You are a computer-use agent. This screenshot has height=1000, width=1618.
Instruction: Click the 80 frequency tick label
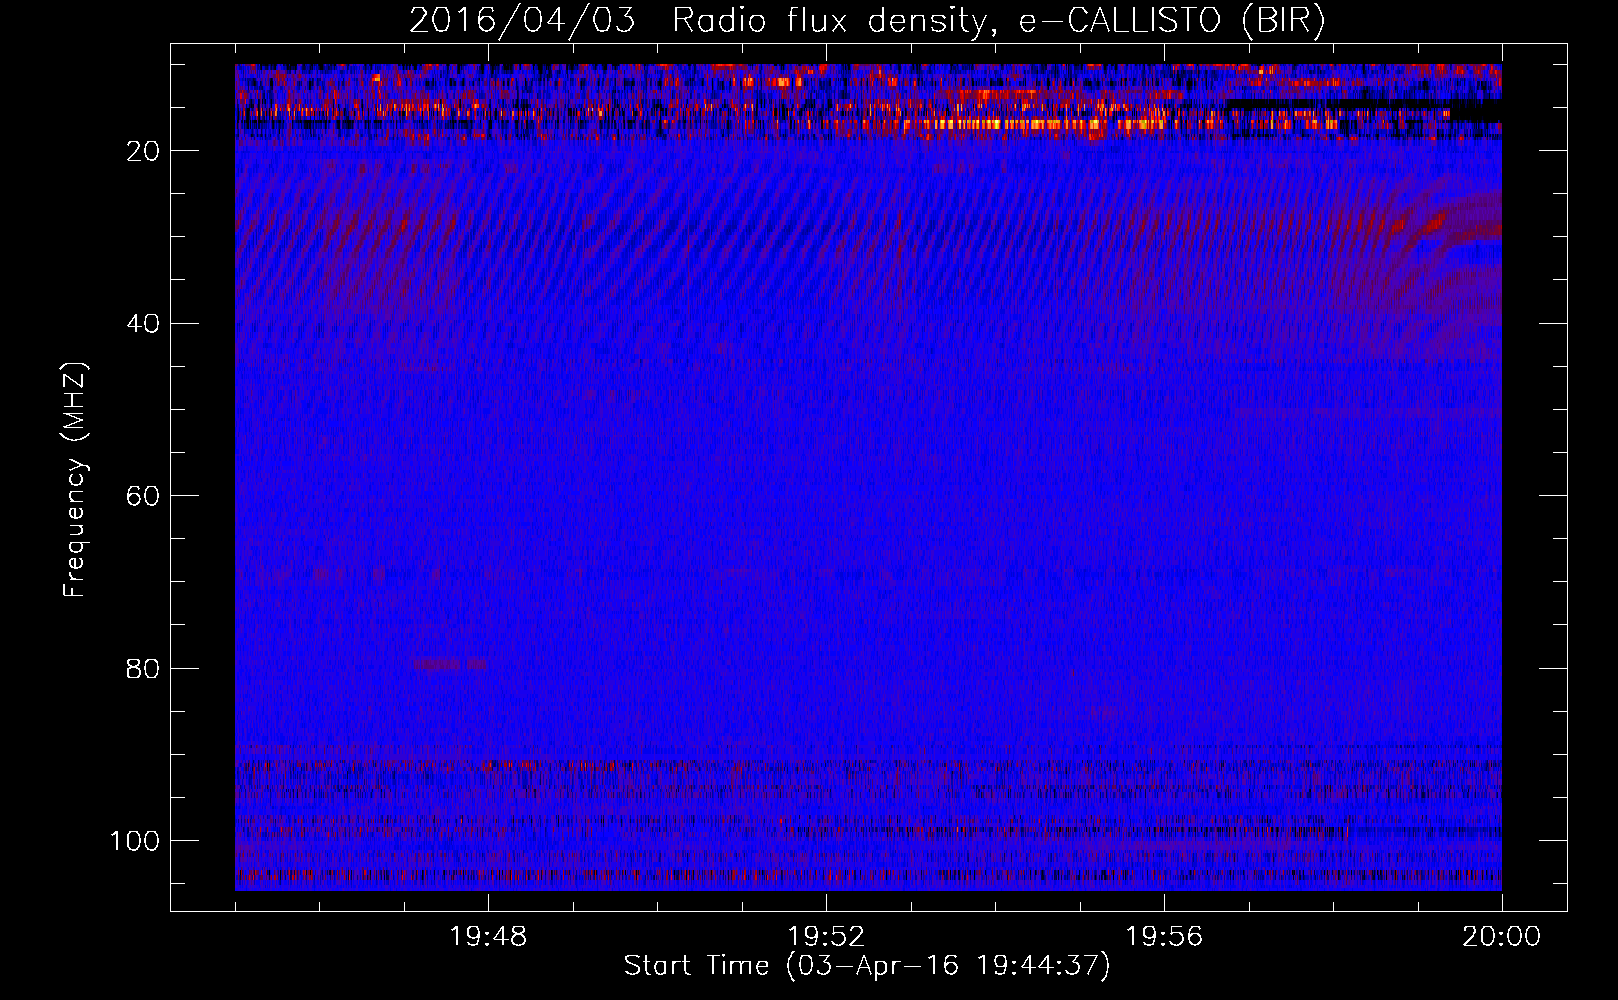coord(144,668)
